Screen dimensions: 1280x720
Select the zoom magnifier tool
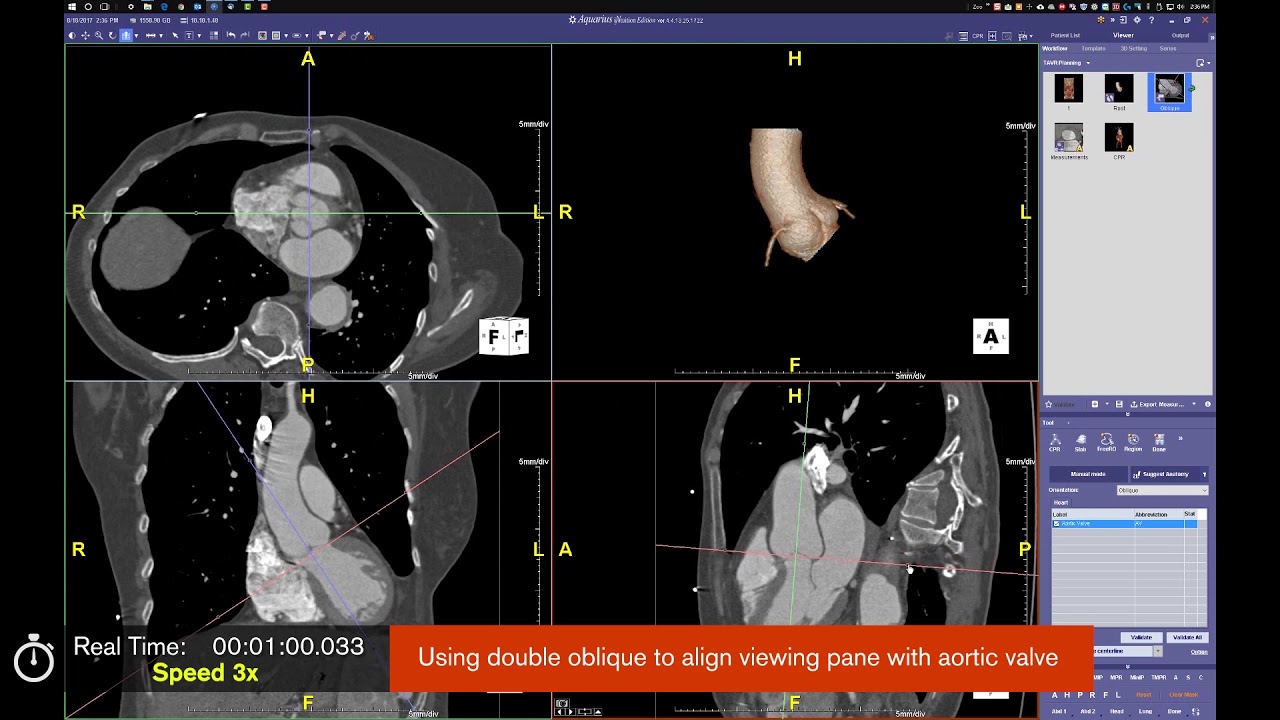click(99, 35)
